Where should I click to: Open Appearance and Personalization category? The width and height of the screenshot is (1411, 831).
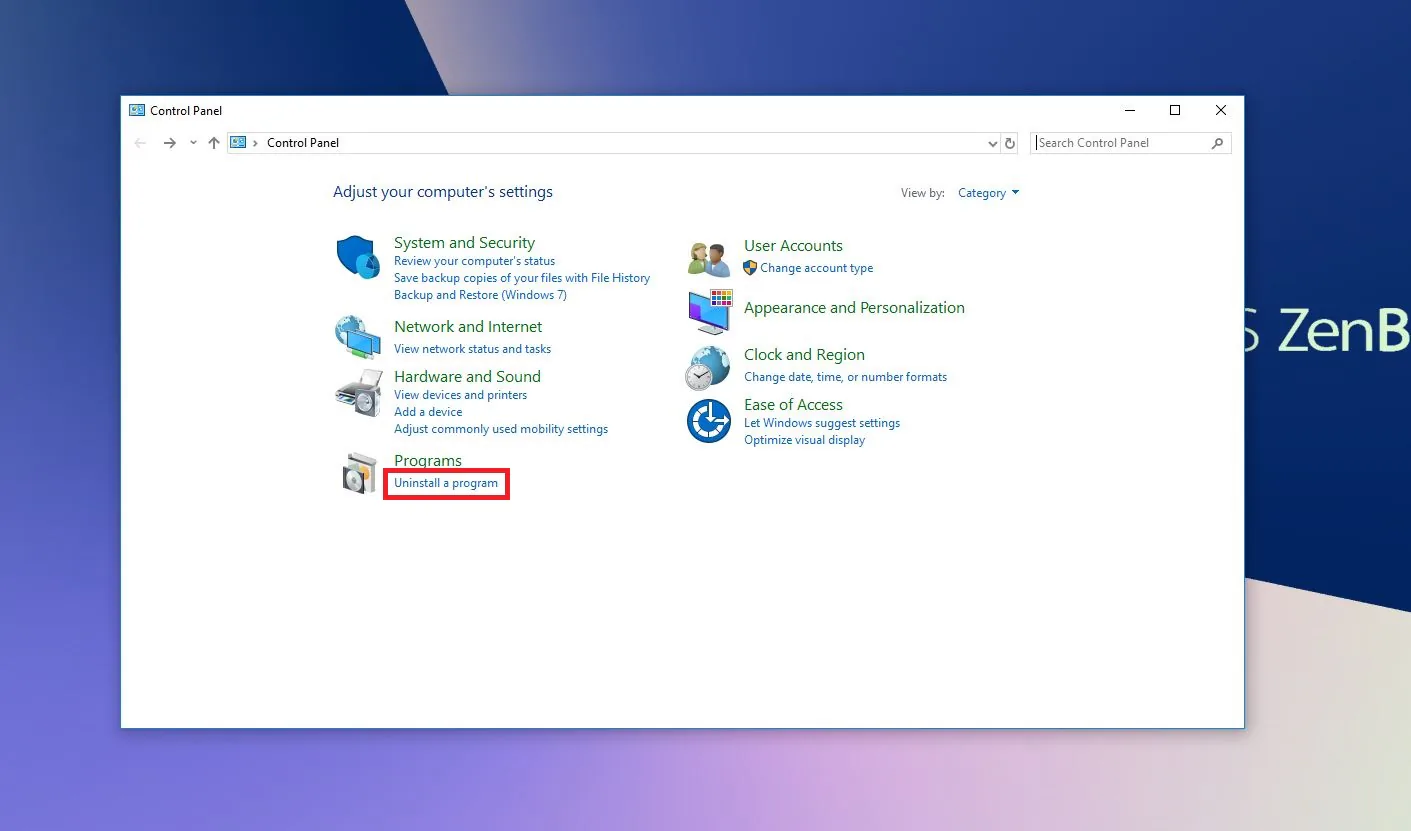click(x=854, y=308)
